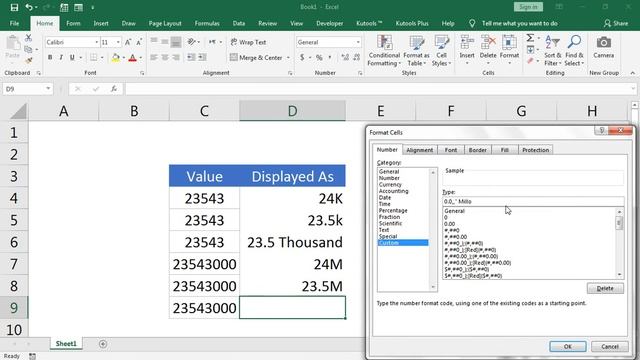Select 0.00 in format type list
This screenshot has width=640, height=360.
coord(449,224)
